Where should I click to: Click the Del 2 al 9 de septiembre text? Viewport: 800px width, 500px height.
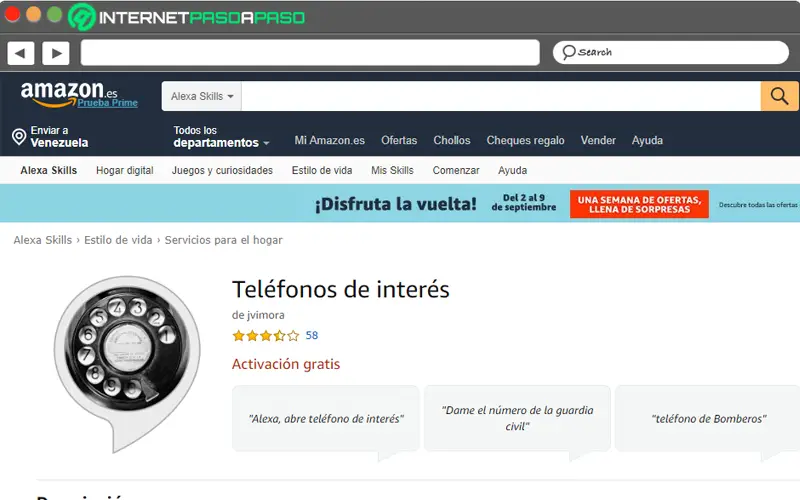(524, 203)
